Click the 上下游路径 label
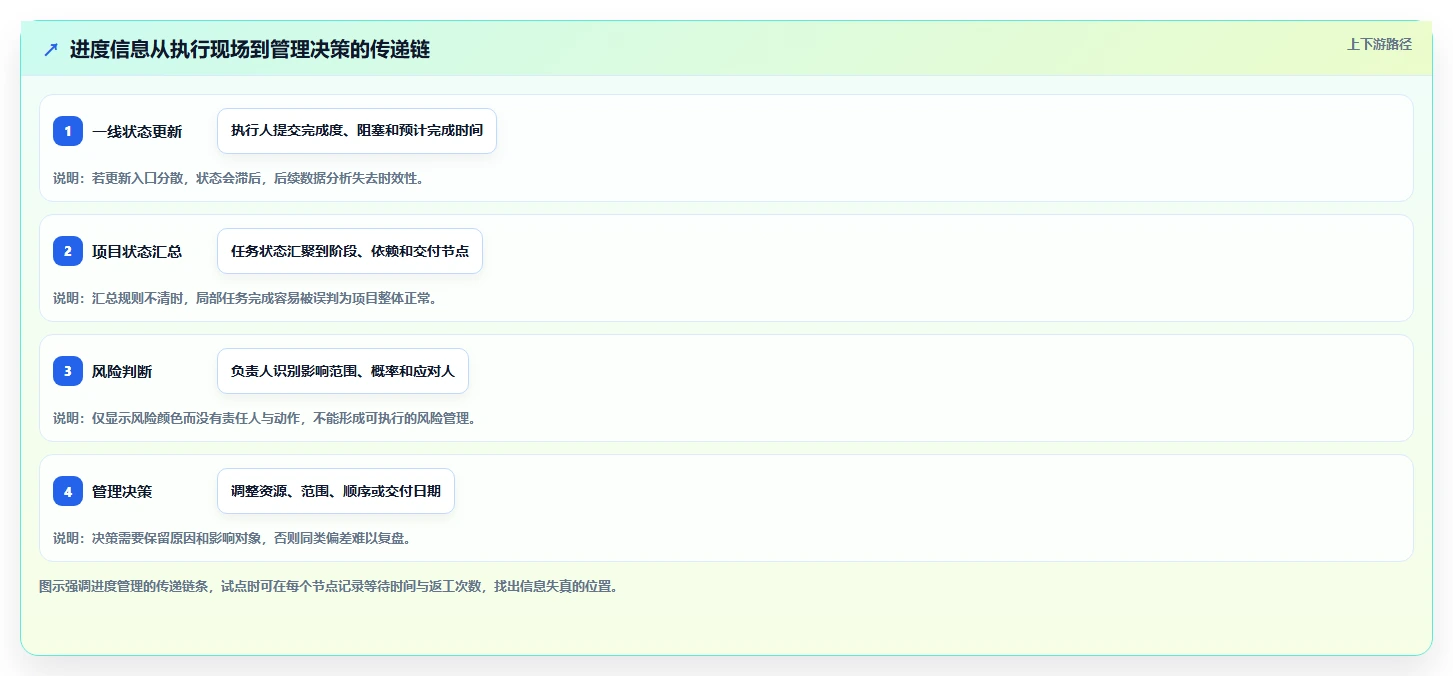1453x676 pixels. [x=1379, y=44]
